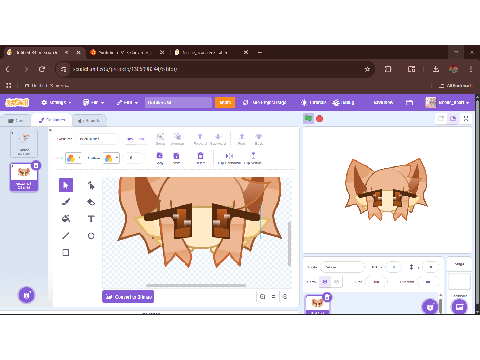Switch to the first browser tab
The height and width of the screenshot is (360, 480).
coord(37,52)
